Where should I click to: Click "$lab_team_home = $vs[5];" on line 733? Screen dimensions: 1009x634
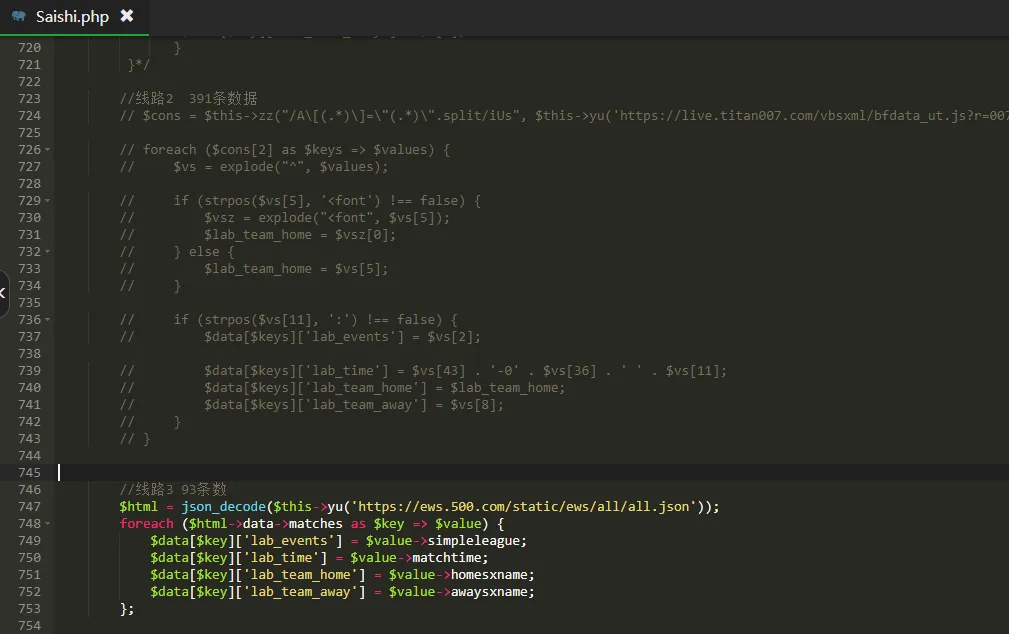coord(296,269)
